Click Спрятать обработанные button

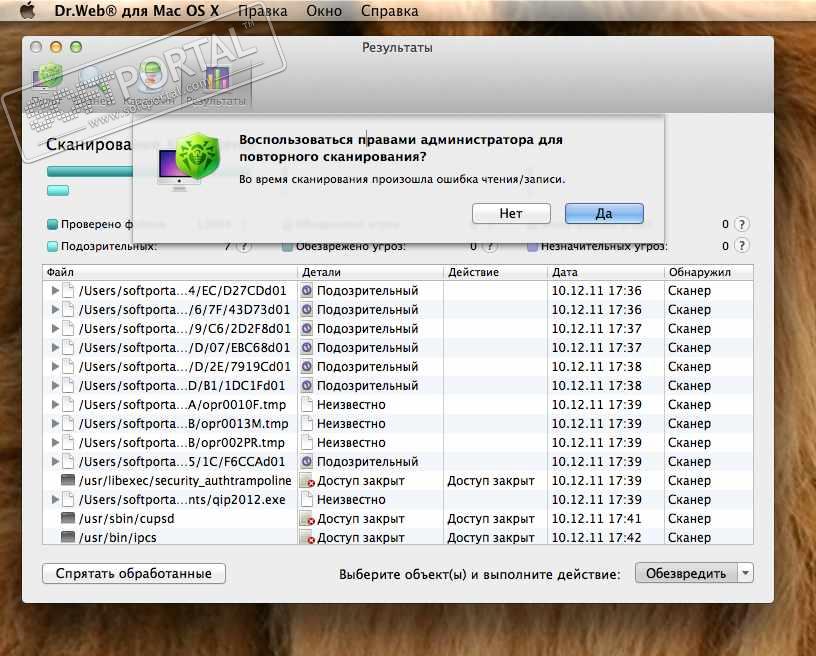134,573
